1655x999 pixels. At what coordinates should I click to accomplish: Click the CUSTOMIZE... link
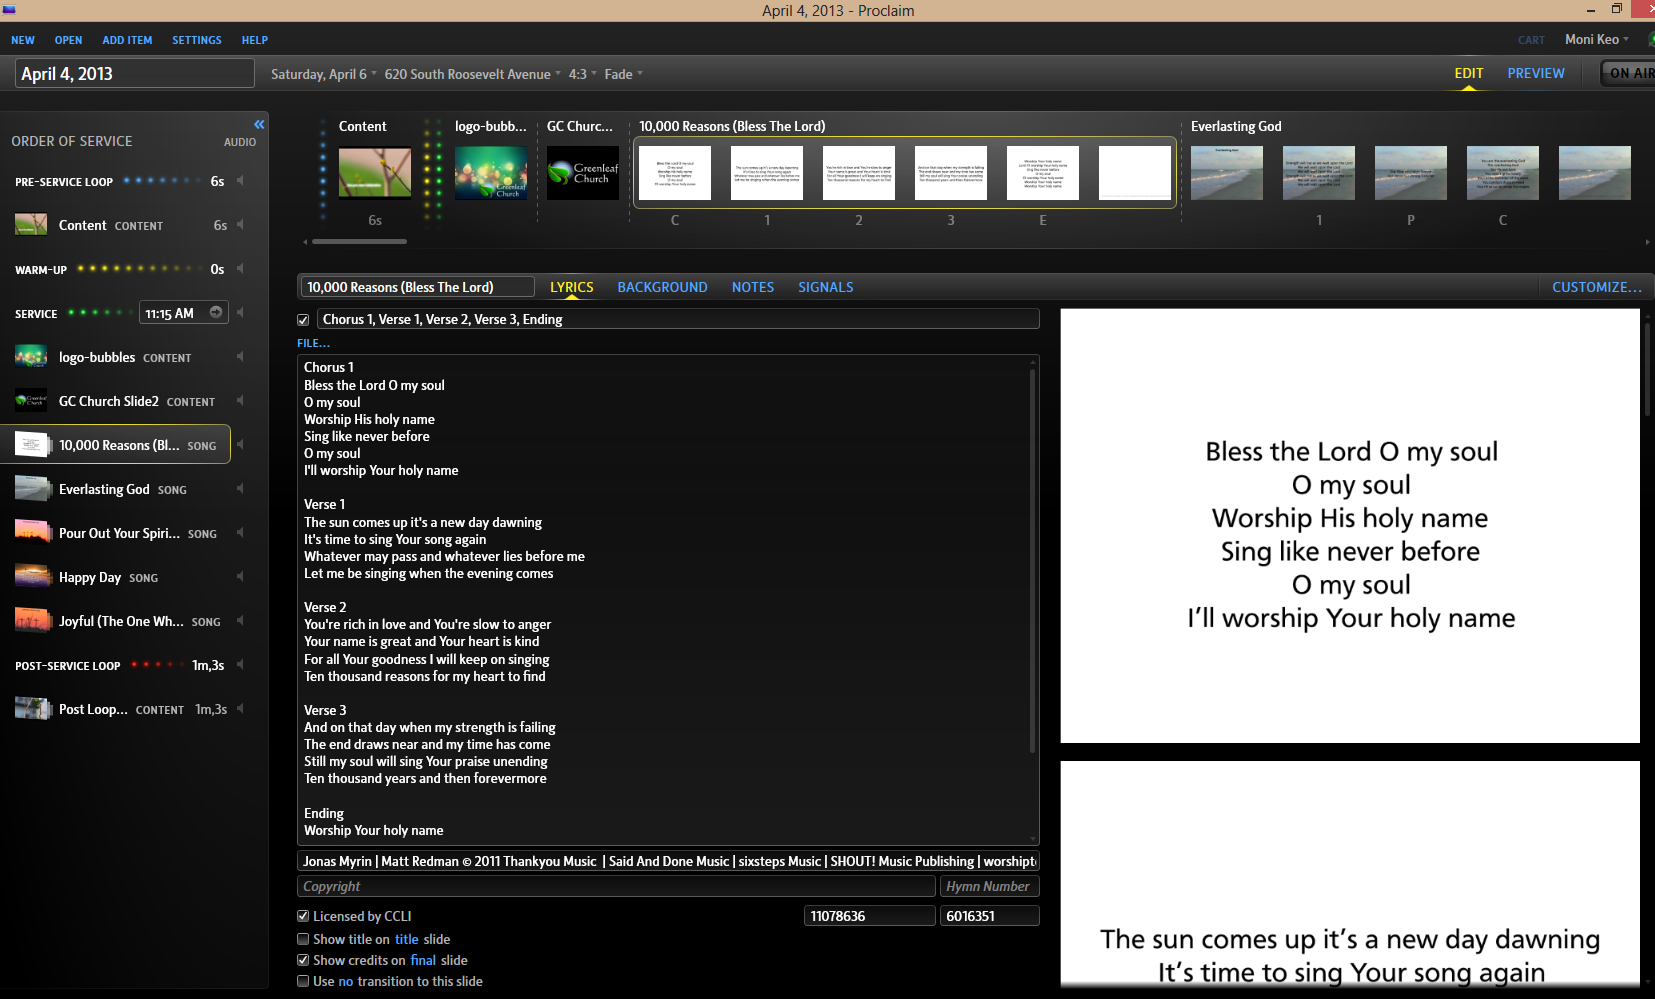coord(1597,287)
